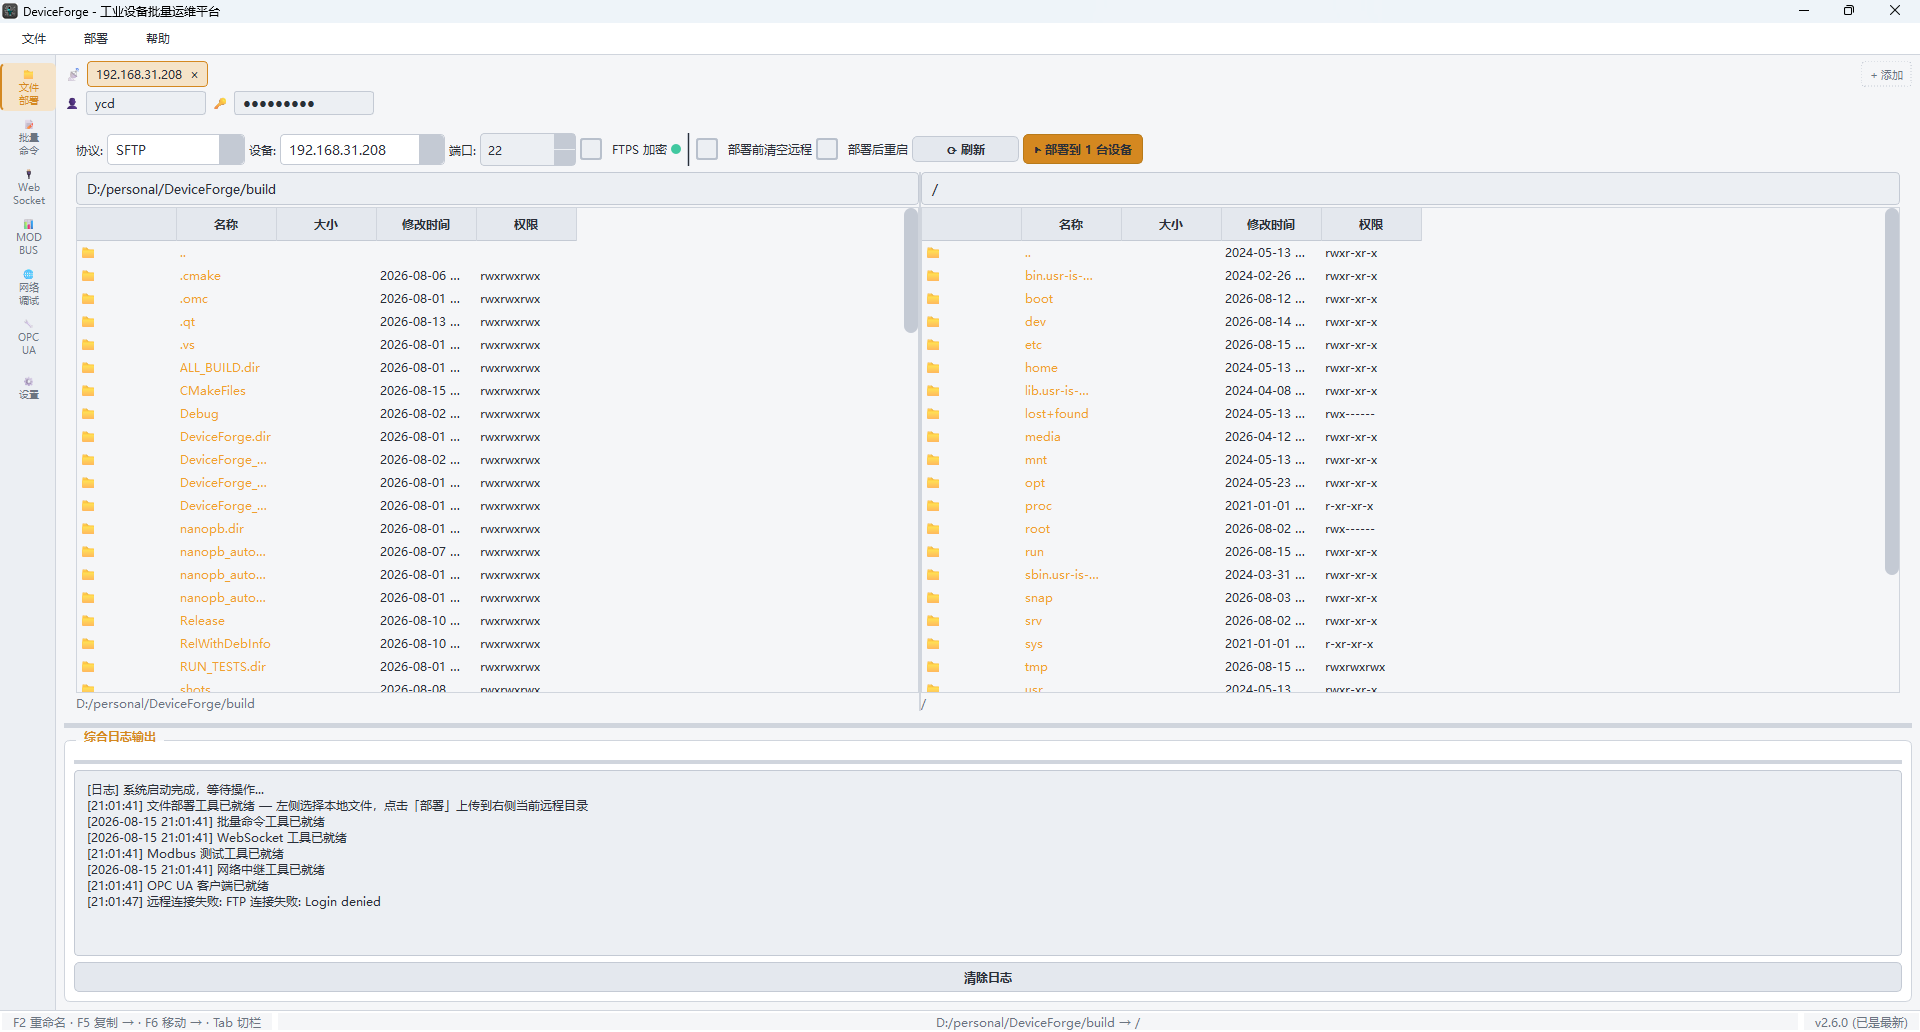Click the folder icon of local Release row
1920x1032 pixels.
point(88,621)
